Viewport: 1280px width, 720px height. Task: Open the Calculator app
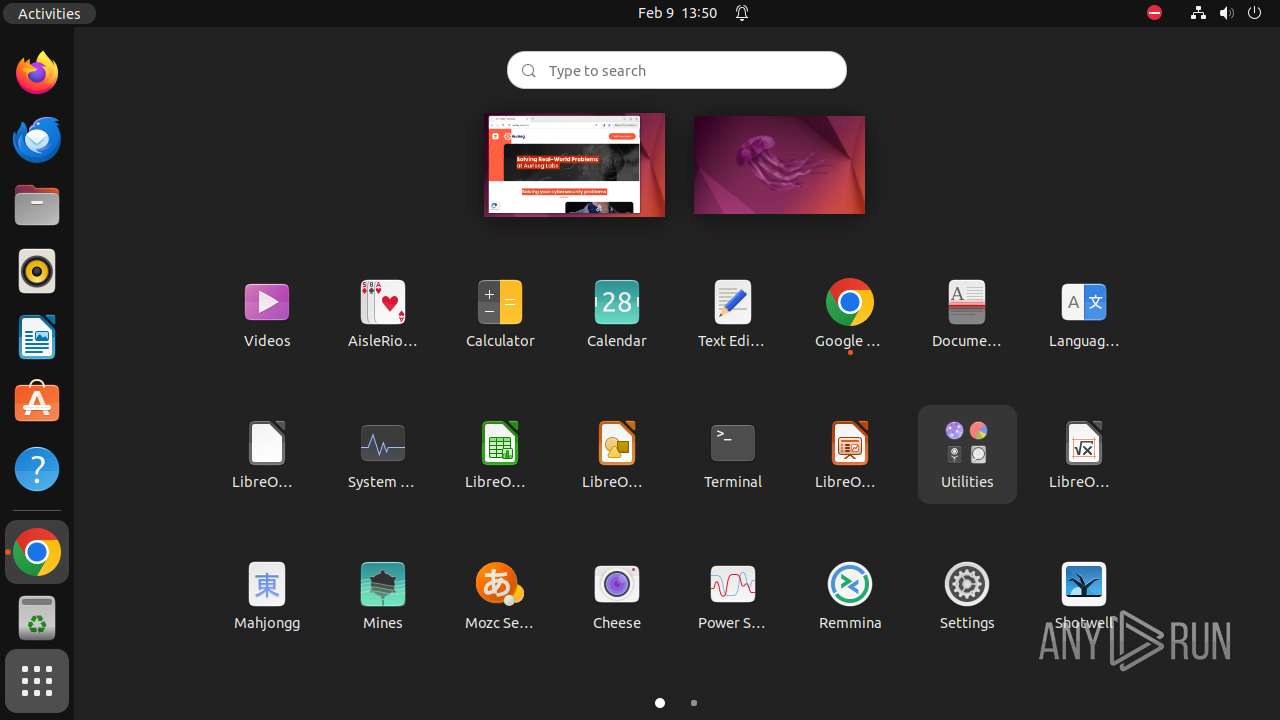(500, 314)
